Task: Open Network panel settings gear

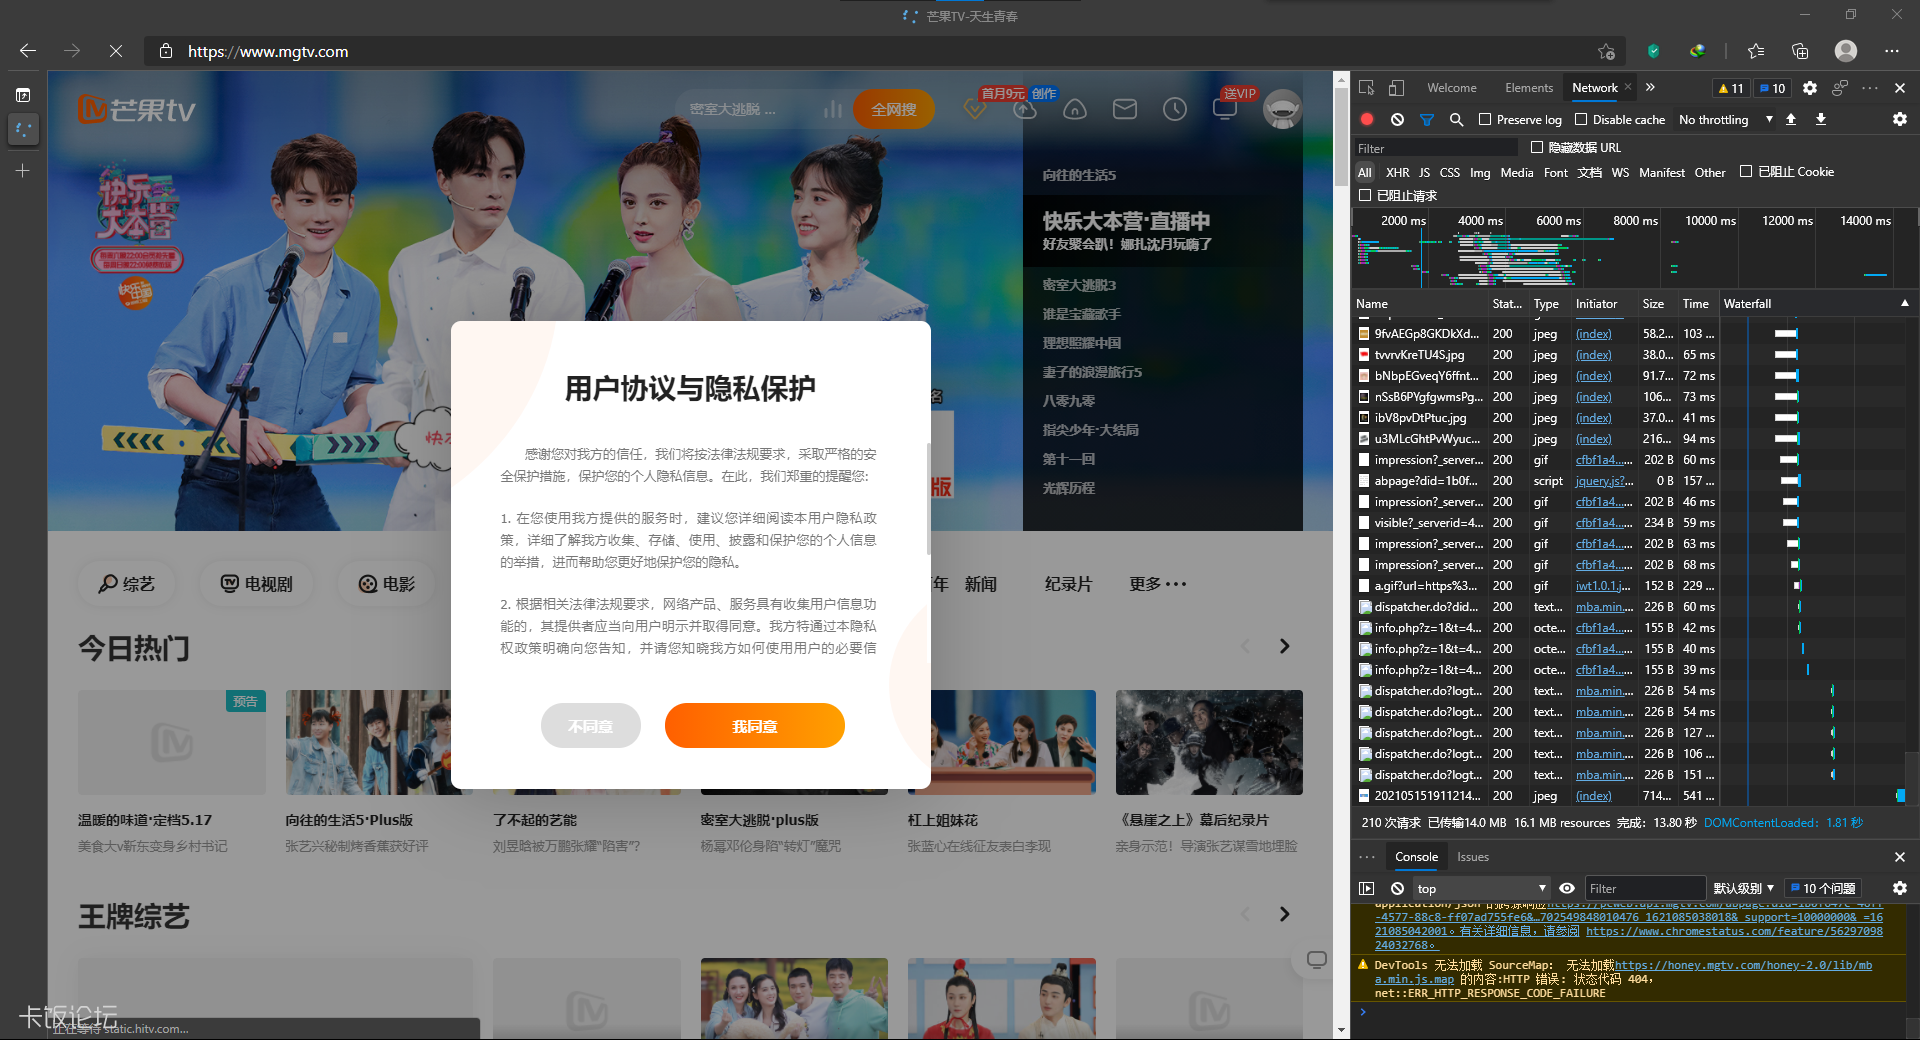Action: tap(1899, 119)
